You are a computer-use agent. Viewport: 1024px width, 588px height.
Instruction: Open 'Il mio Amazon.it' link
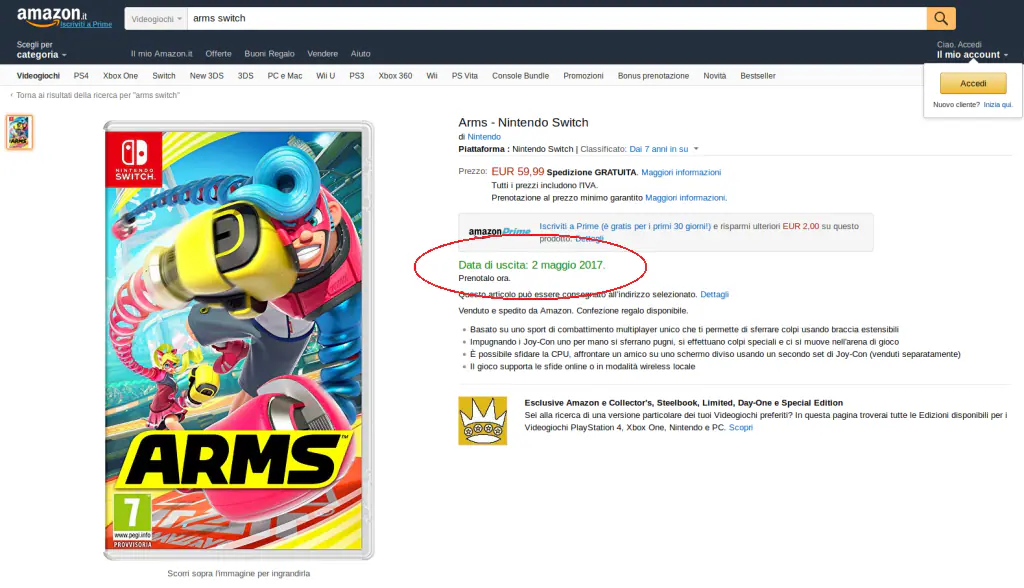(161, 54)
